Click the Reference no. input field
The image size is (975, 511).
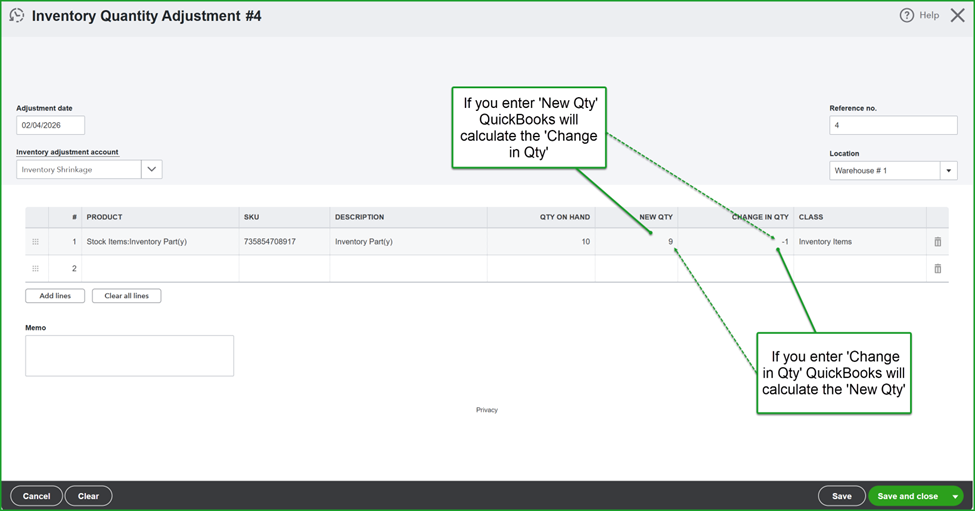click(892, 125)
